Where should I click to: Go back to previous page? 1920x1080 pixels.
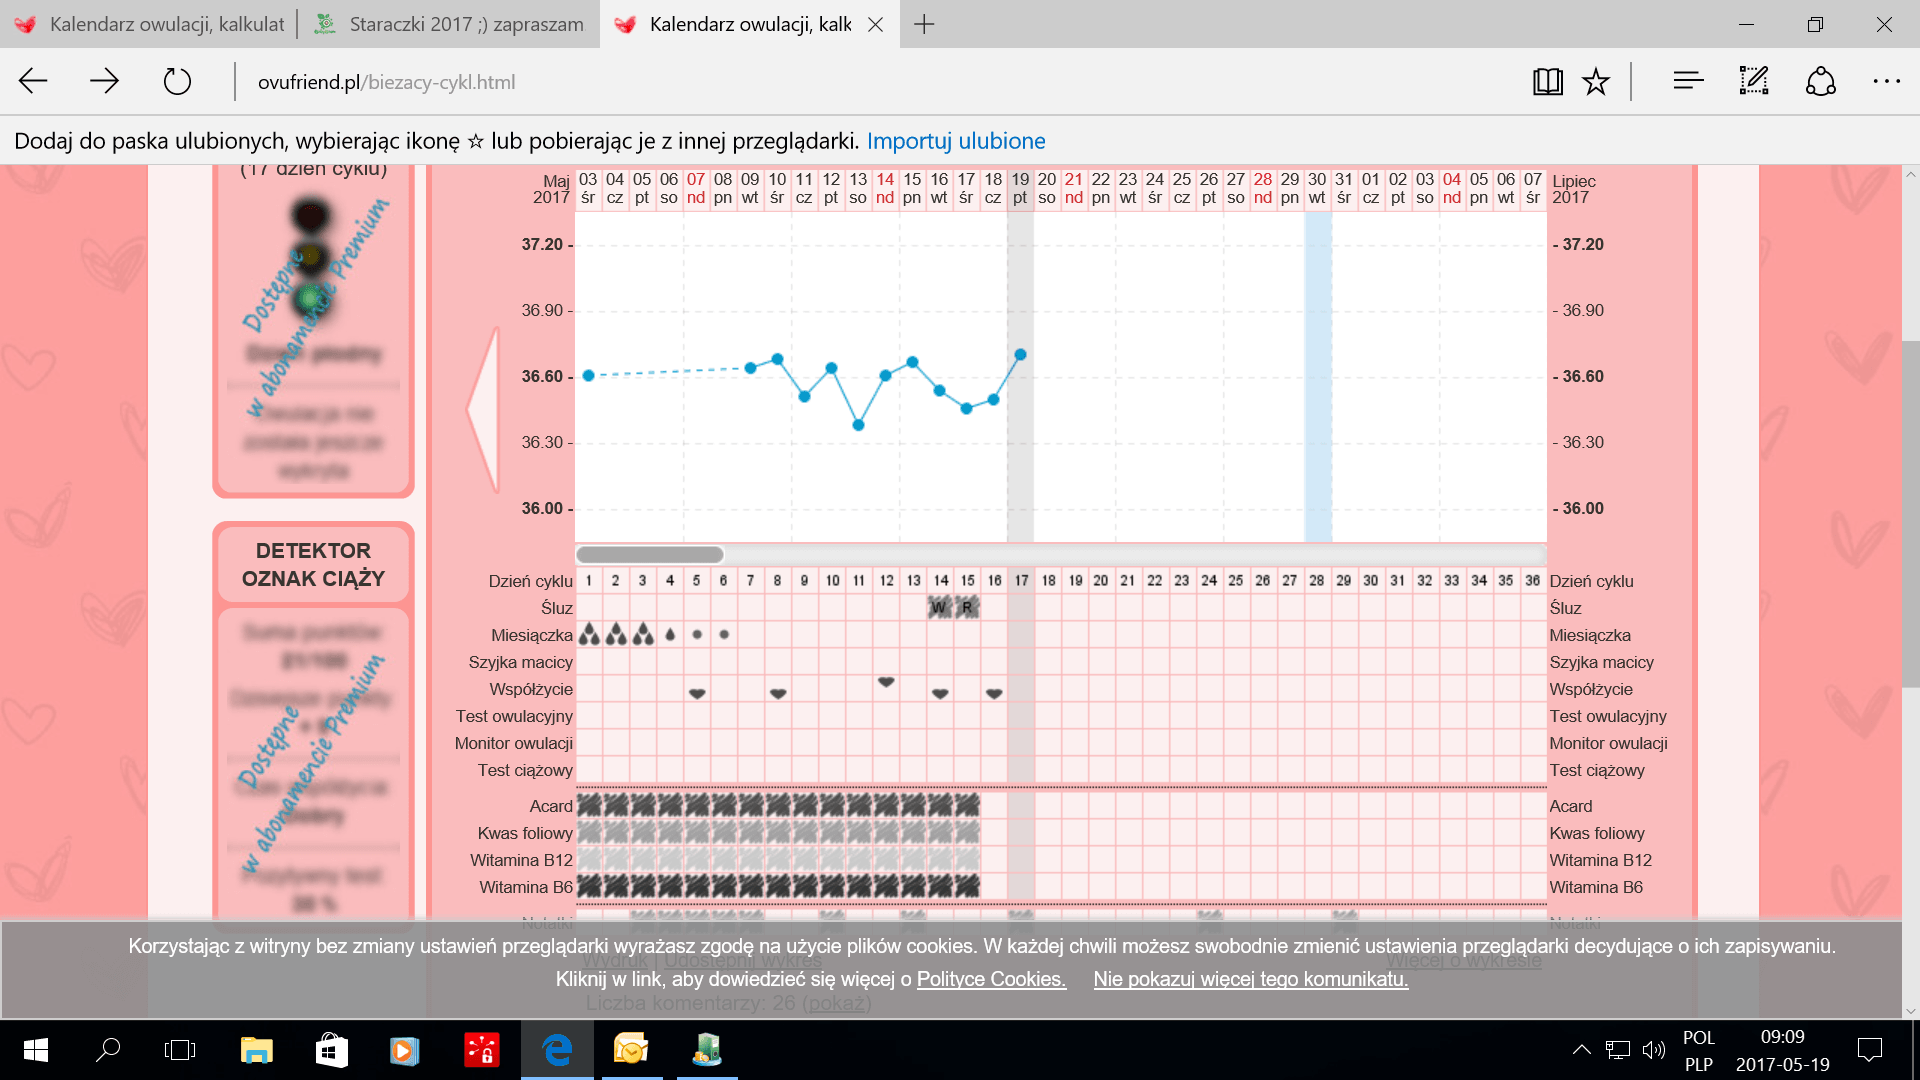tap(34, 81)
